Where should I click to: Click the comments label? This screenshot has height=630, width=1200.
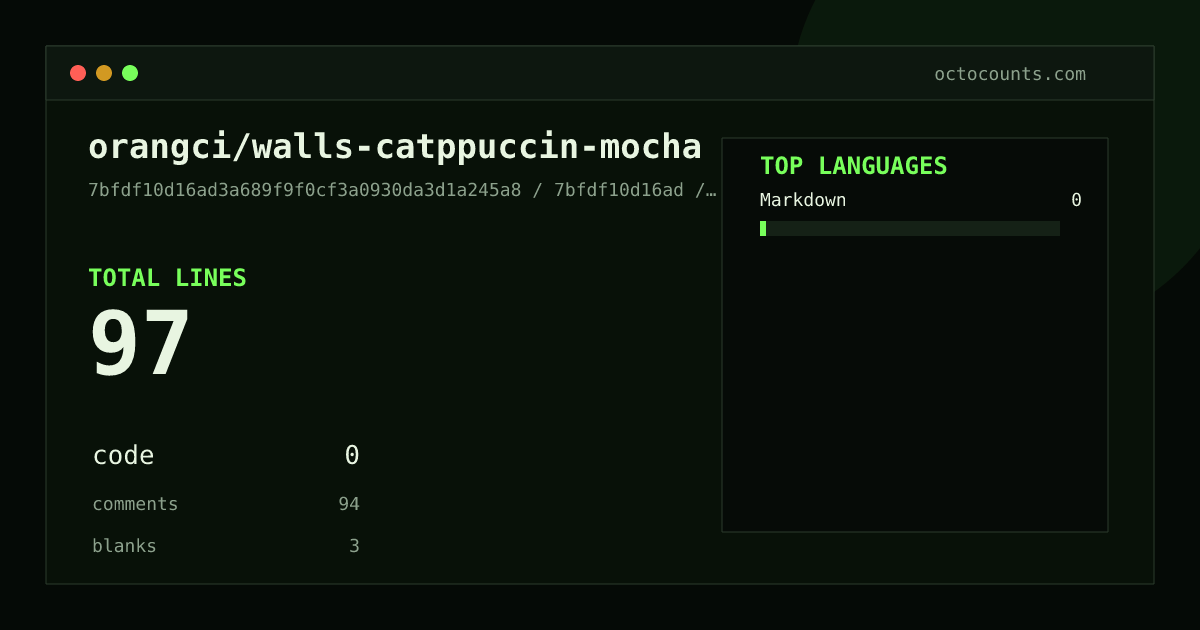[x=135, y=504]
